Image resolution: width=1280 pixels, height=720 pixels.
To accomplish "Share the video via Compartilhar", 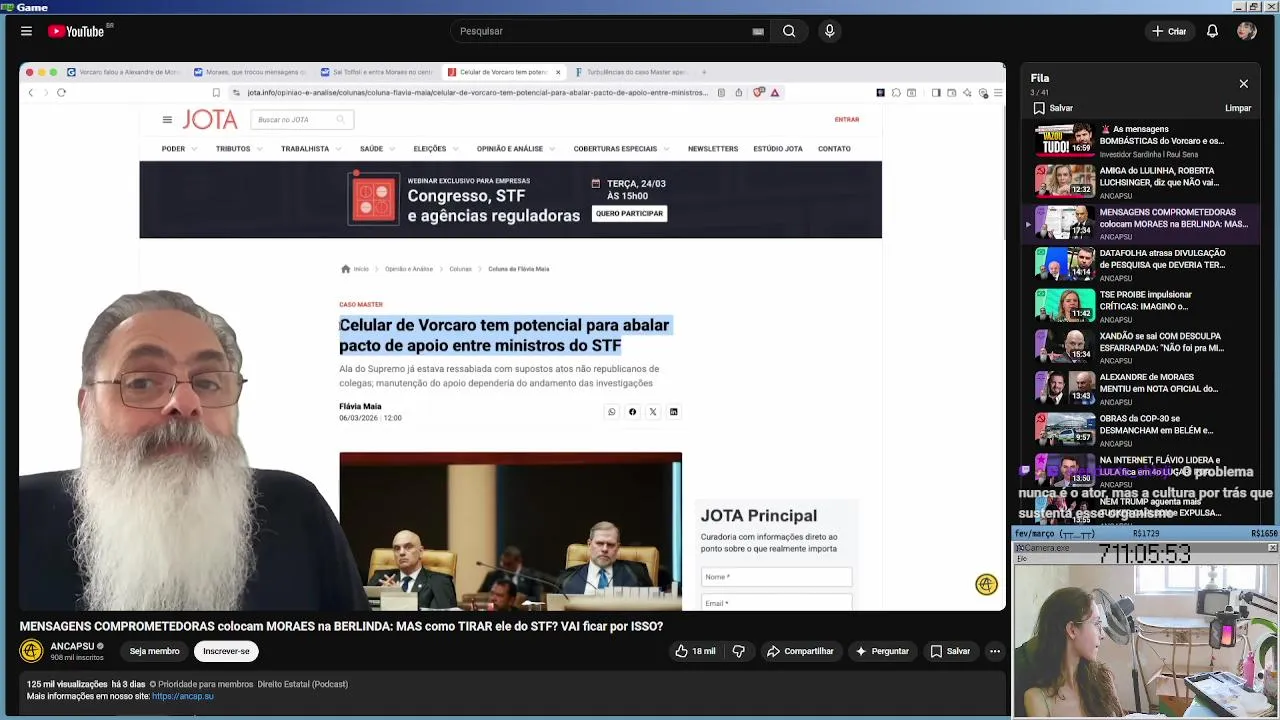I will coord(800,651).
